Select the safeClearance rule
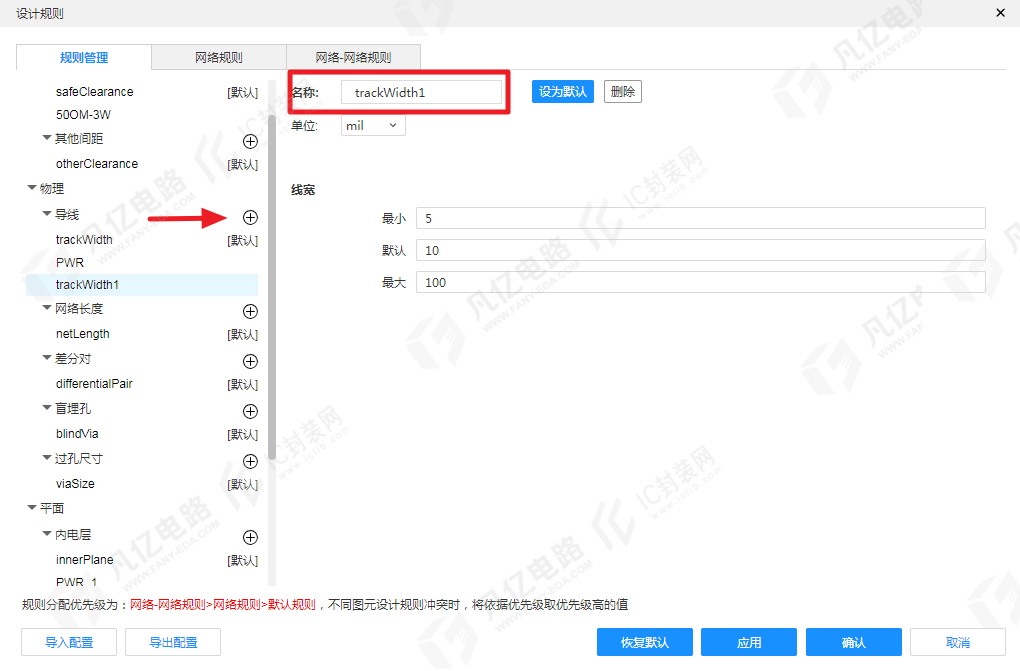Viewport: 1020px width, 671px height. tap(94, 92)
